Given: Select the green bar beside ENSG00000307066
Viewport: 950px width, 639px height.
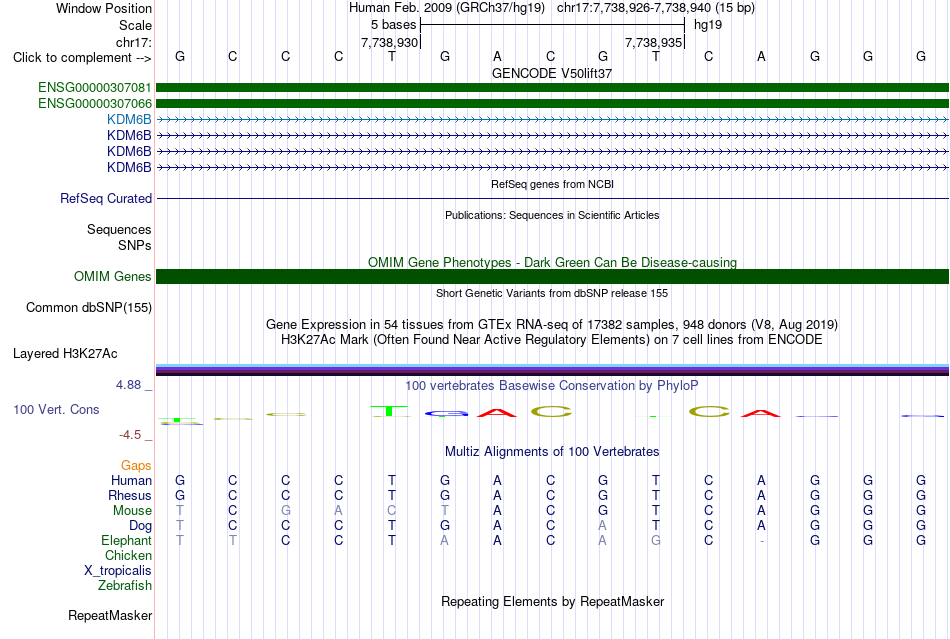Looking at the screenshot, I should tap(553, 104).
